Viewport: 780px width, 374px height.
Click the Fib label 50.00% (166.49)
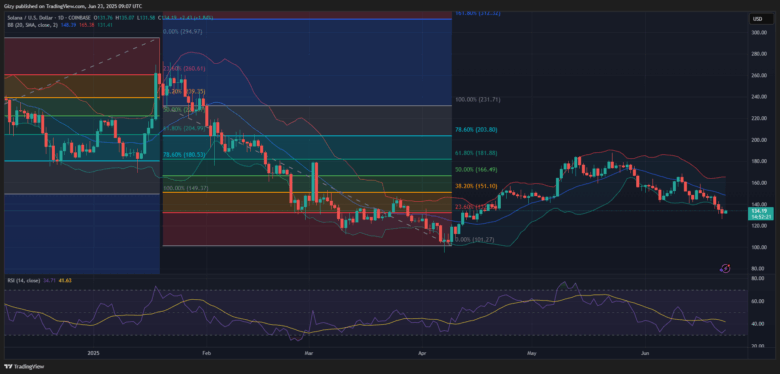(x=476, y=170)
